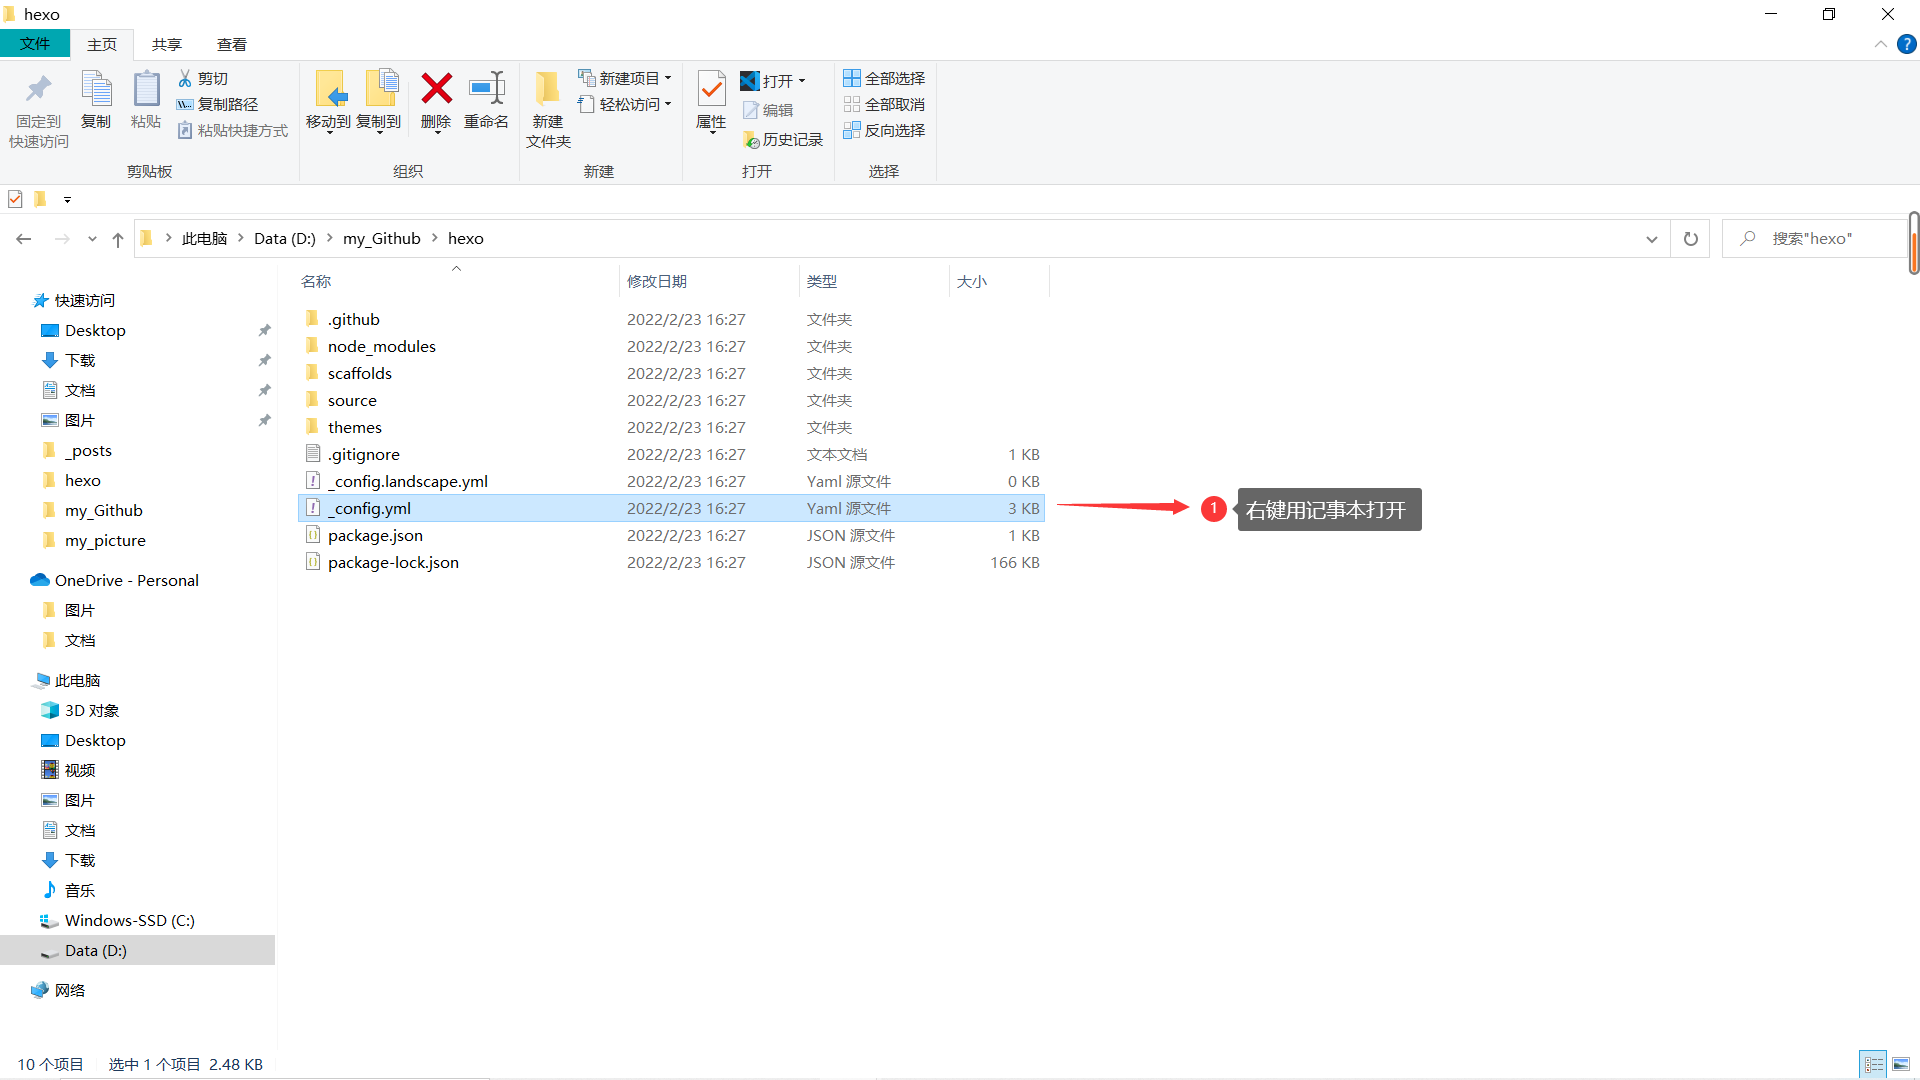Click 粘贴快捷方式 paste shortcut
The height and width of the screenshot is (1080, 1920).
[x=233, y=130]
